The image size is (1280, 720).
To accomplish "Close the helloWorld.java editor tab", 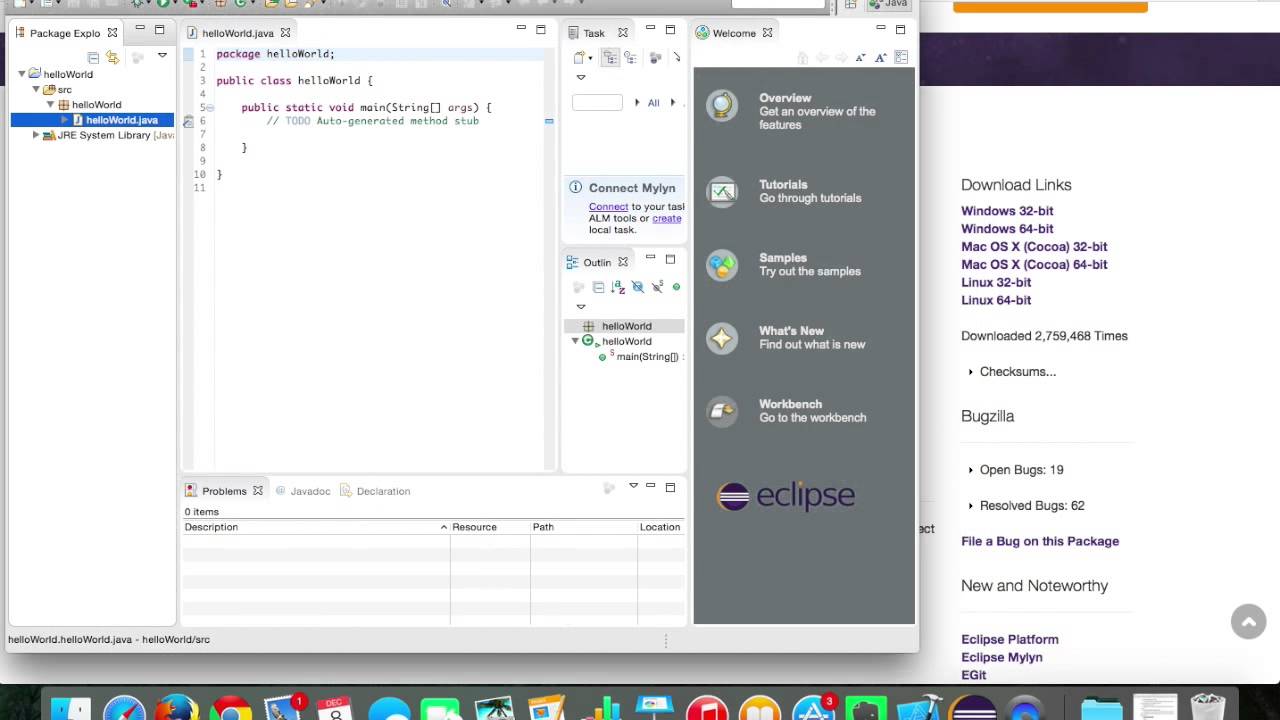I will (x=285, y=33).
